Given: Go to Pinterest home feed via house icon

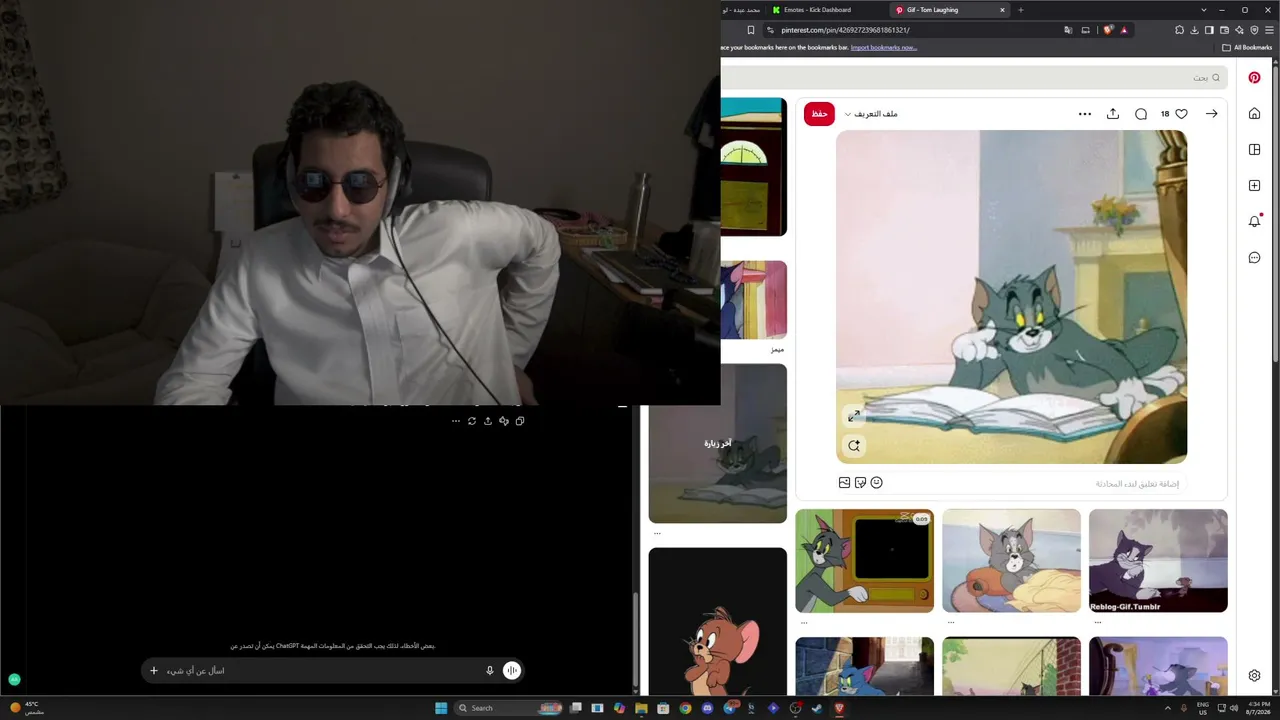Looking at the screenshot, I should click(1254, 114).
